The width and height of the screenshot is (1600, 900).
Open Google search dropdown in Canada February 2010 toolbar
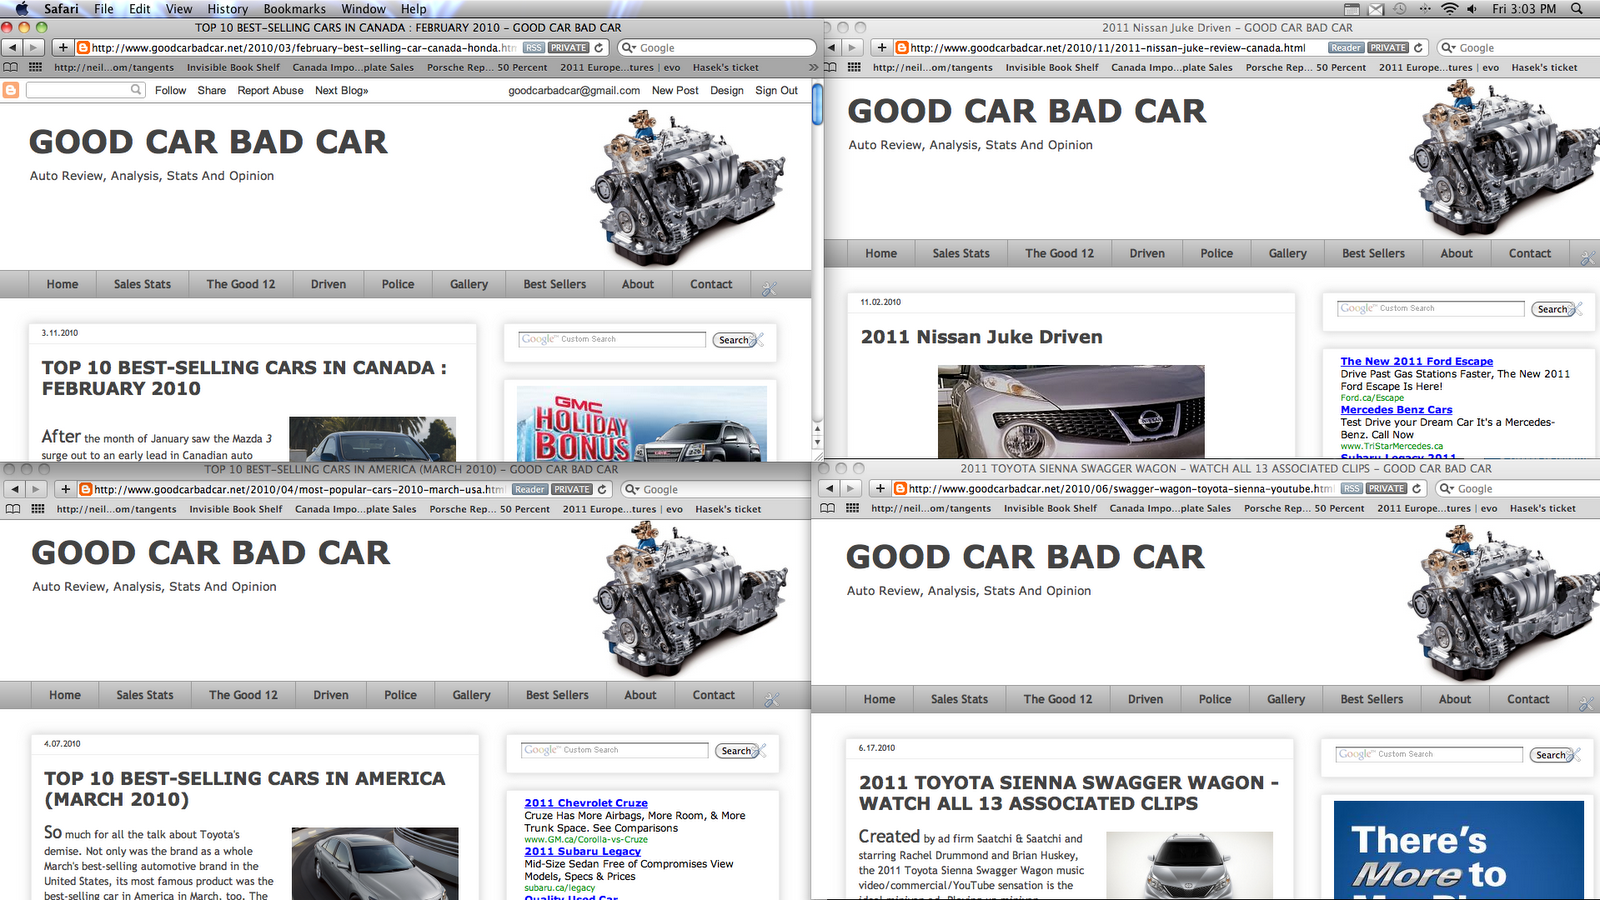pyautogui.click(x=629, y=47)
